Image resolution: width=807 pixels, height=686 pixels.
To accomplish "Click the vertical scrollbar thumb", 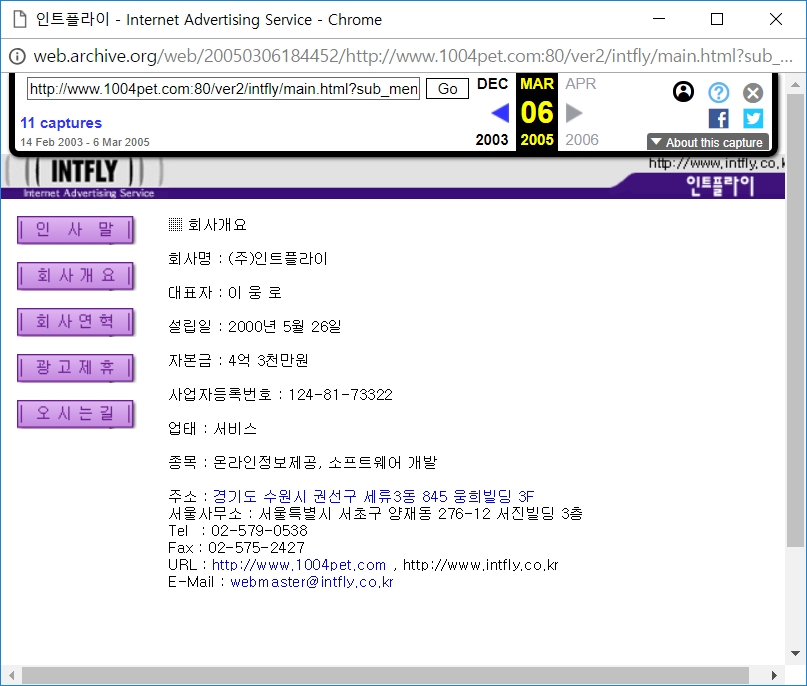I will (795, 320).
